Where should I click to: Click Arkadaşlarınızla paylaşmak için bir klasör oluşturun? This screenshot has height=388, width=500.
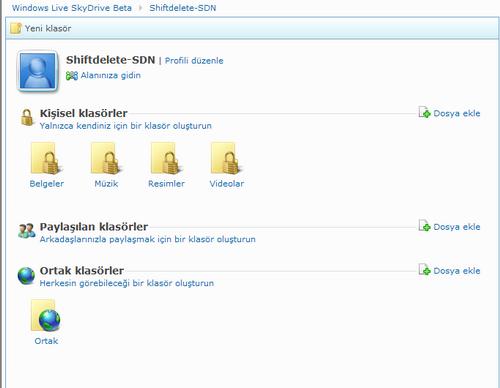click(x=148, y=239)
